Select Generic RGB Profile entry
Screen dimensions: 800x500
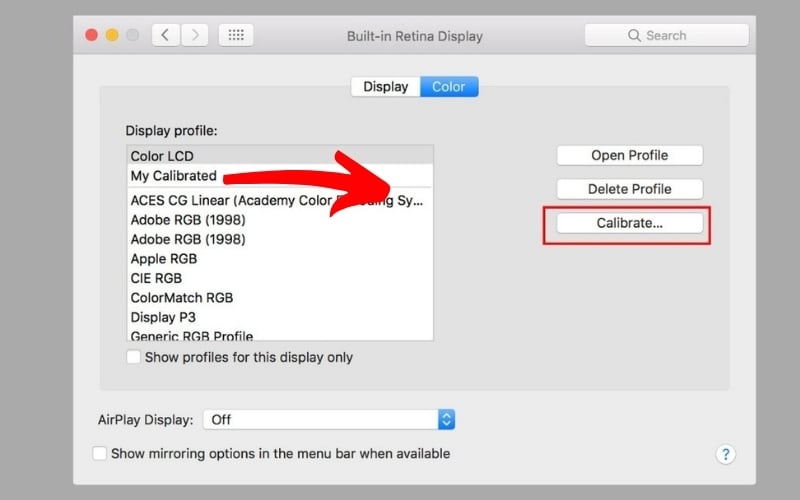tap(280, 335)
